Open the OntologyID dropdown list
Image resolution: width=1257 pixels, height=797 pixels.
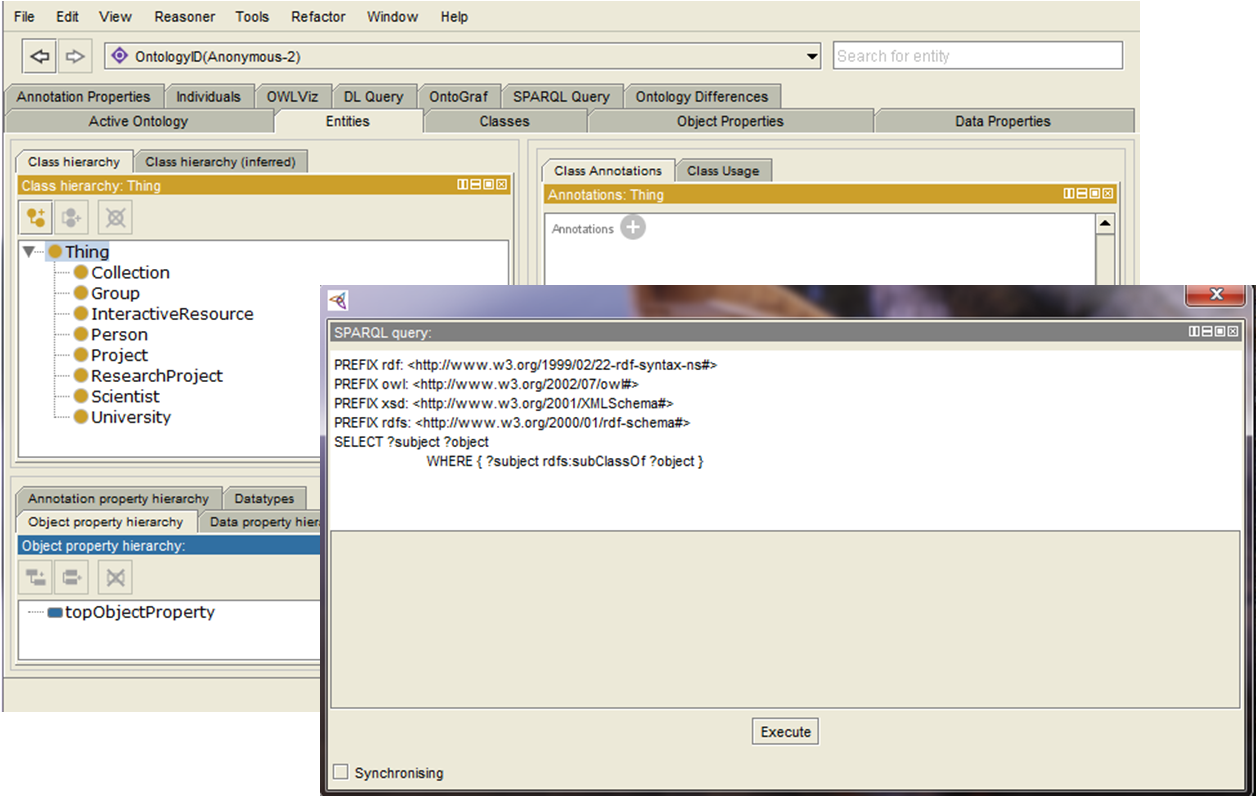tap(812, 56)
